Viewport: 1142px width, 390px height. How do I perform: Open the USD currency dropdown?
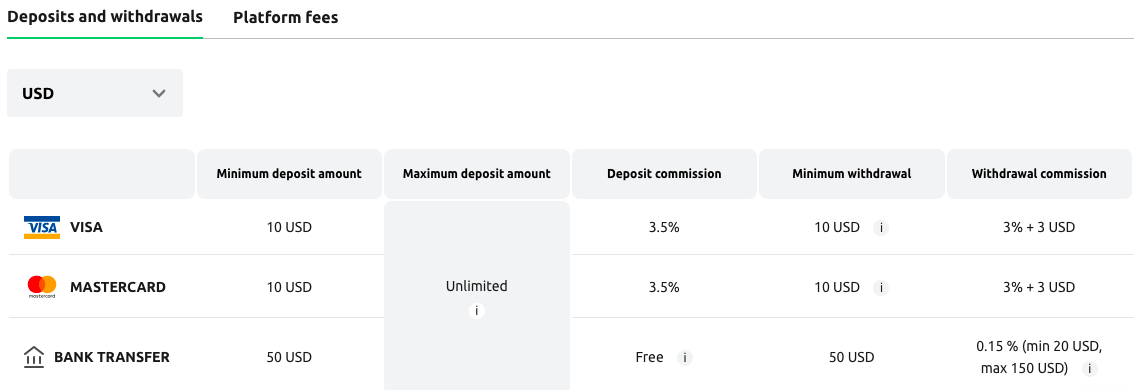(x=95, y=93)
